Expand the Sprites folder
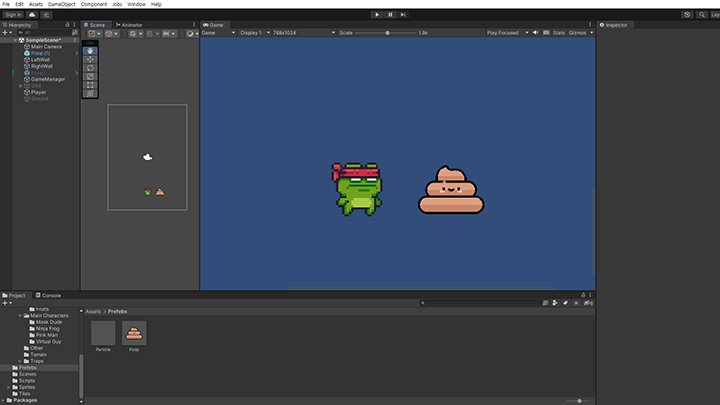The image size is (720, 405). [9, 388]
